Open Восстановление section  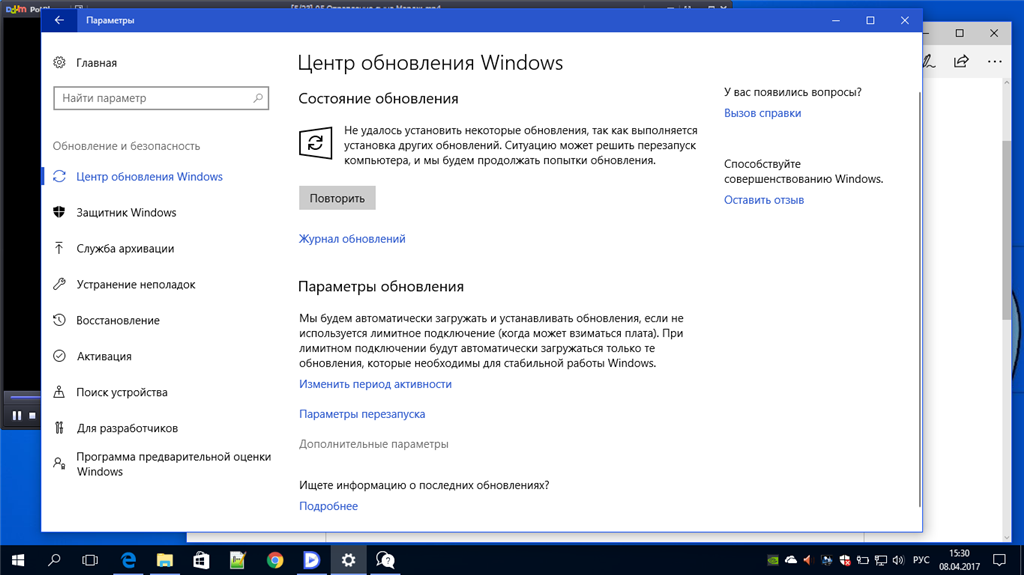(x=118, y=320)
